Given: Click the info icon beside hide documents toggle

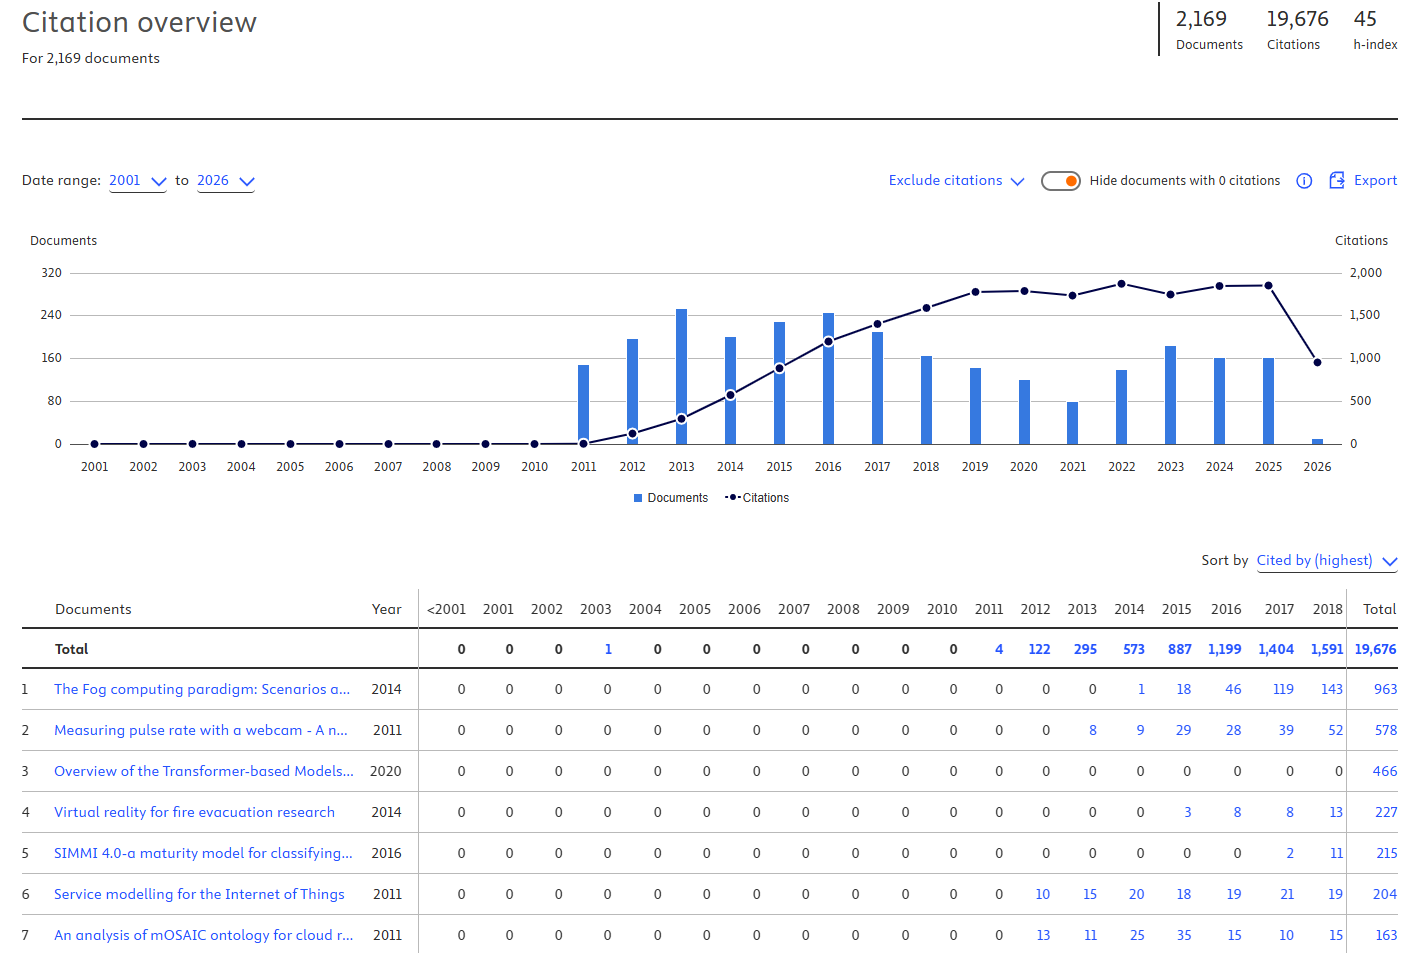Looking at the screenshot, I should [1304, 181].
